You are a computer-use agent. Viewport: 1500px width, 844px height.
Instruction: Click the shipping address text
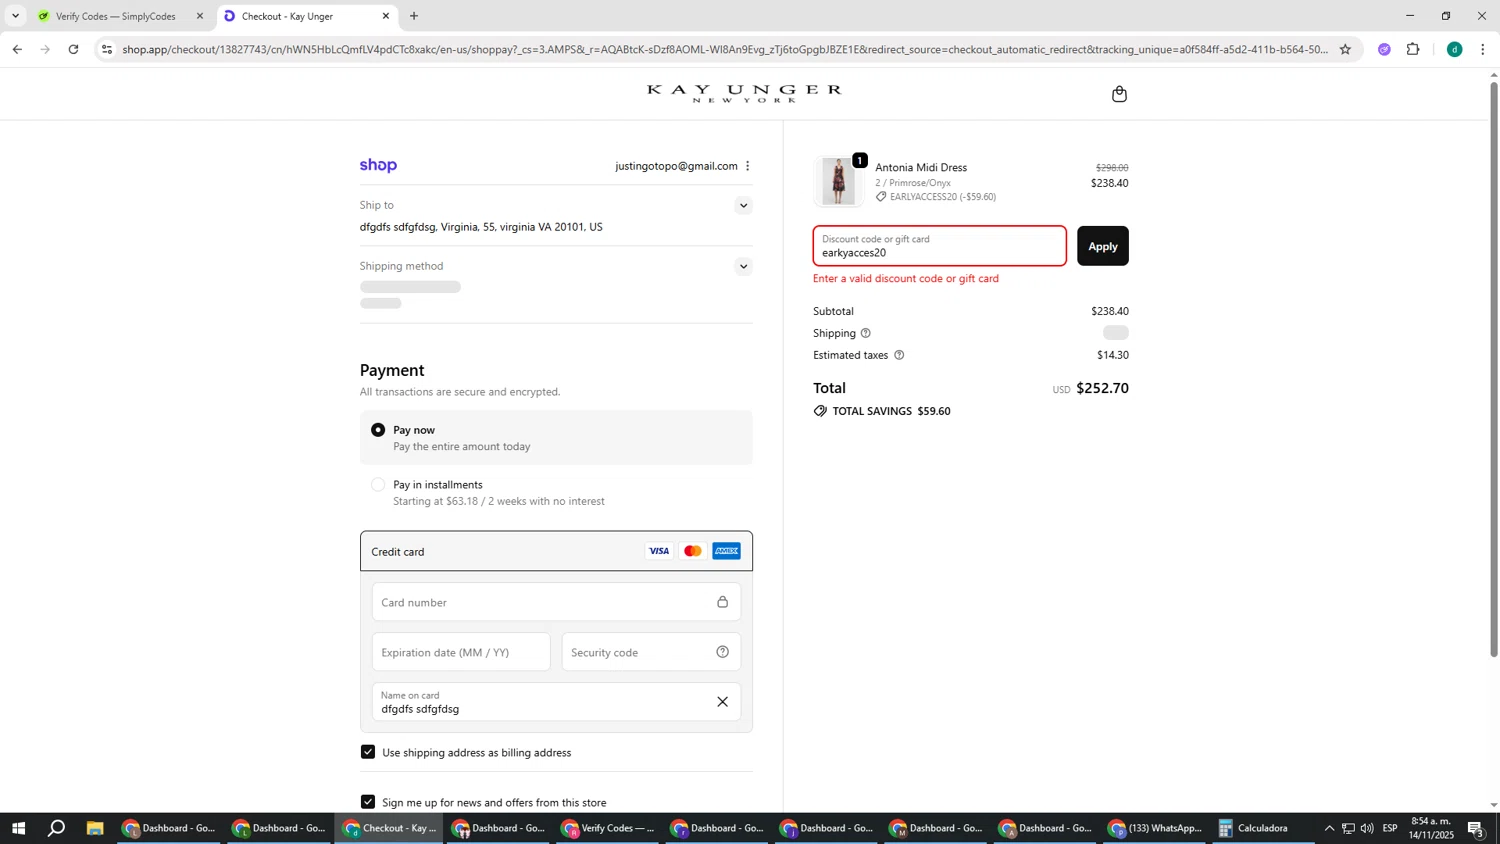[x=481, y=227]
